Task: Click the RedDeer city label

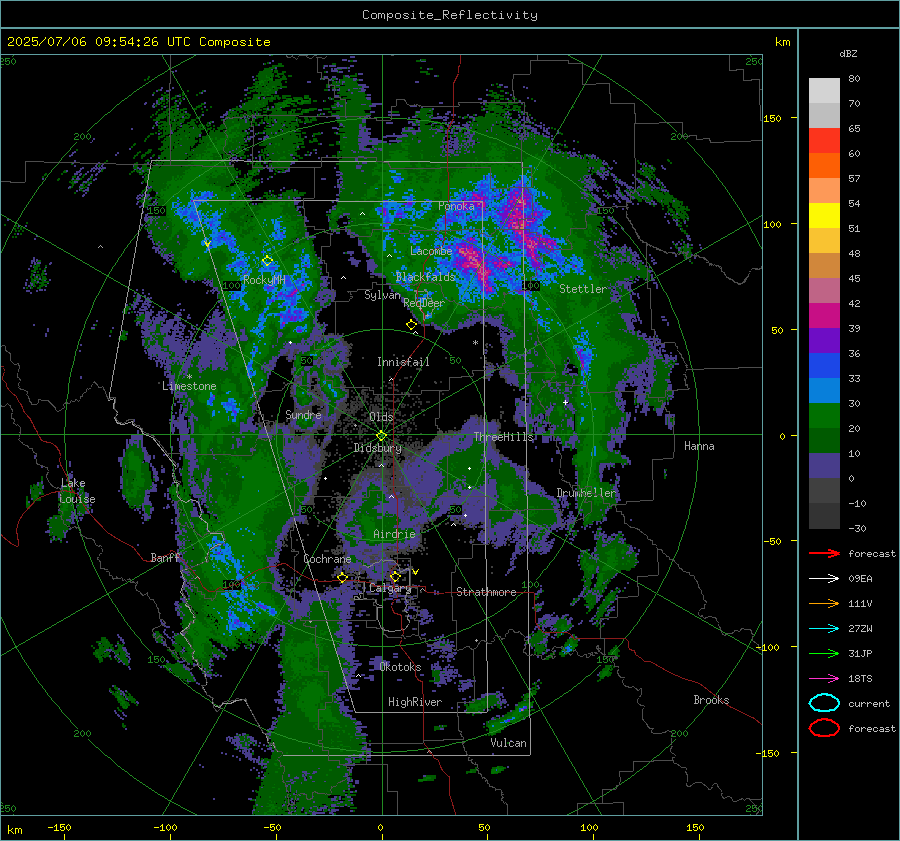Action: (424, 303)
